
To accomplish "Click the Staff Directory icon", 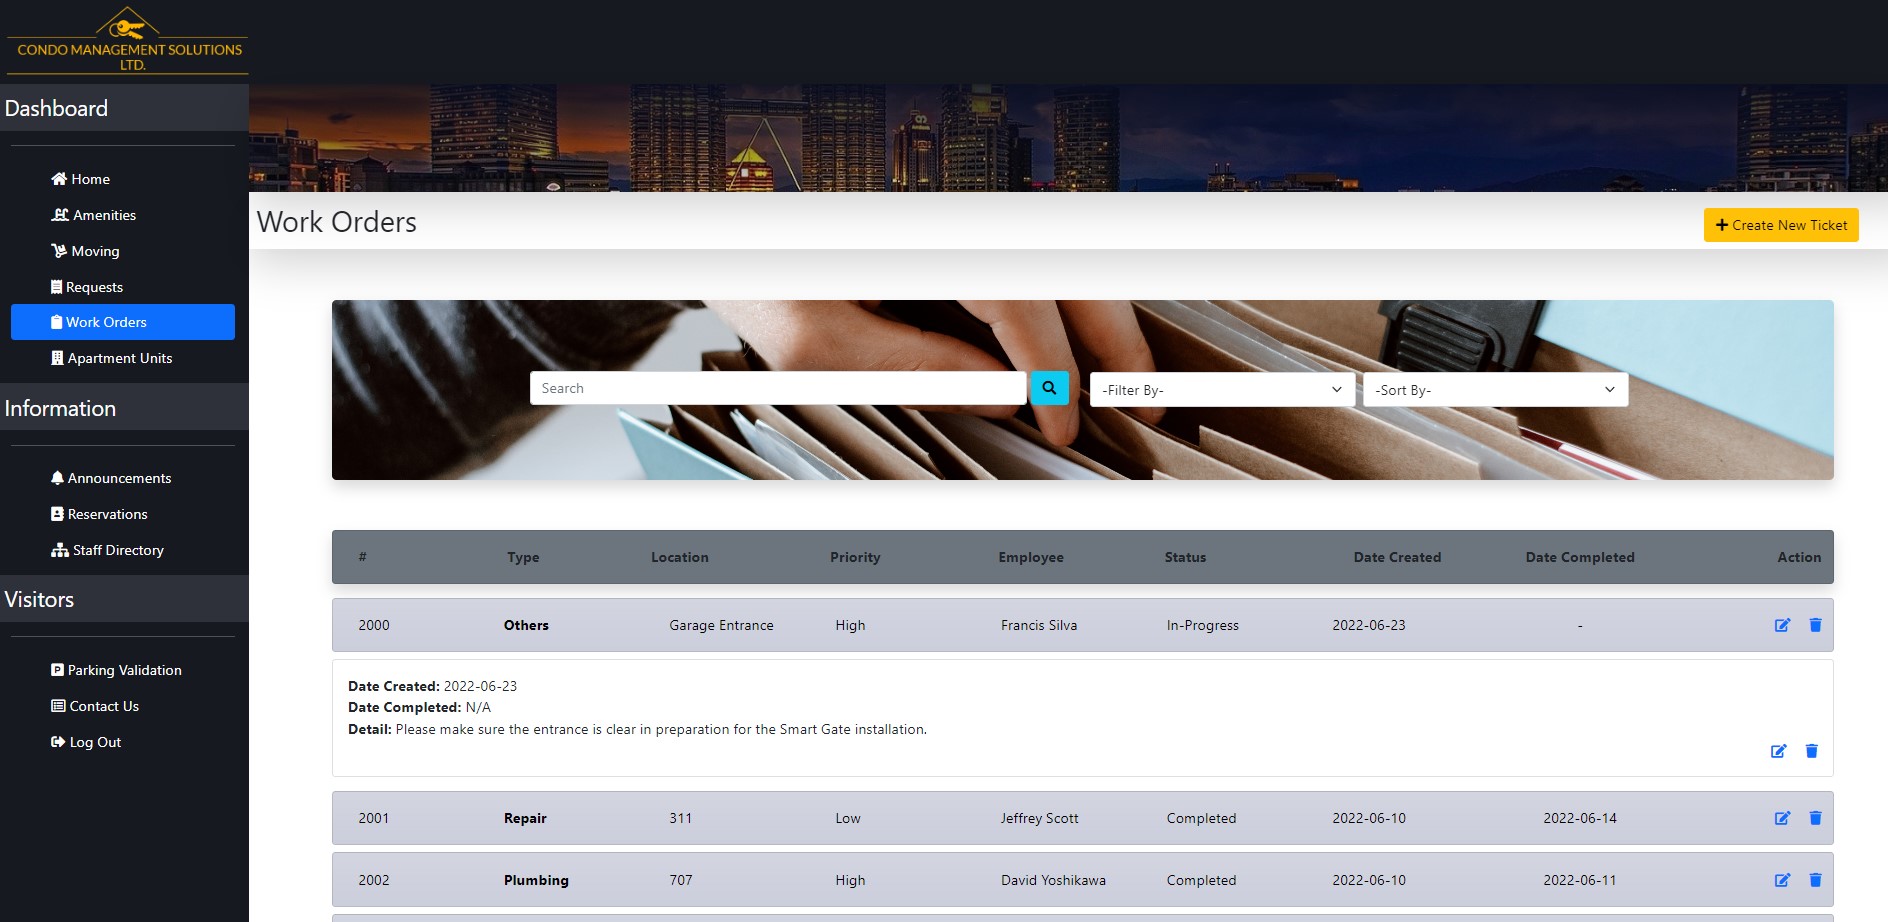I will point(60,550).
